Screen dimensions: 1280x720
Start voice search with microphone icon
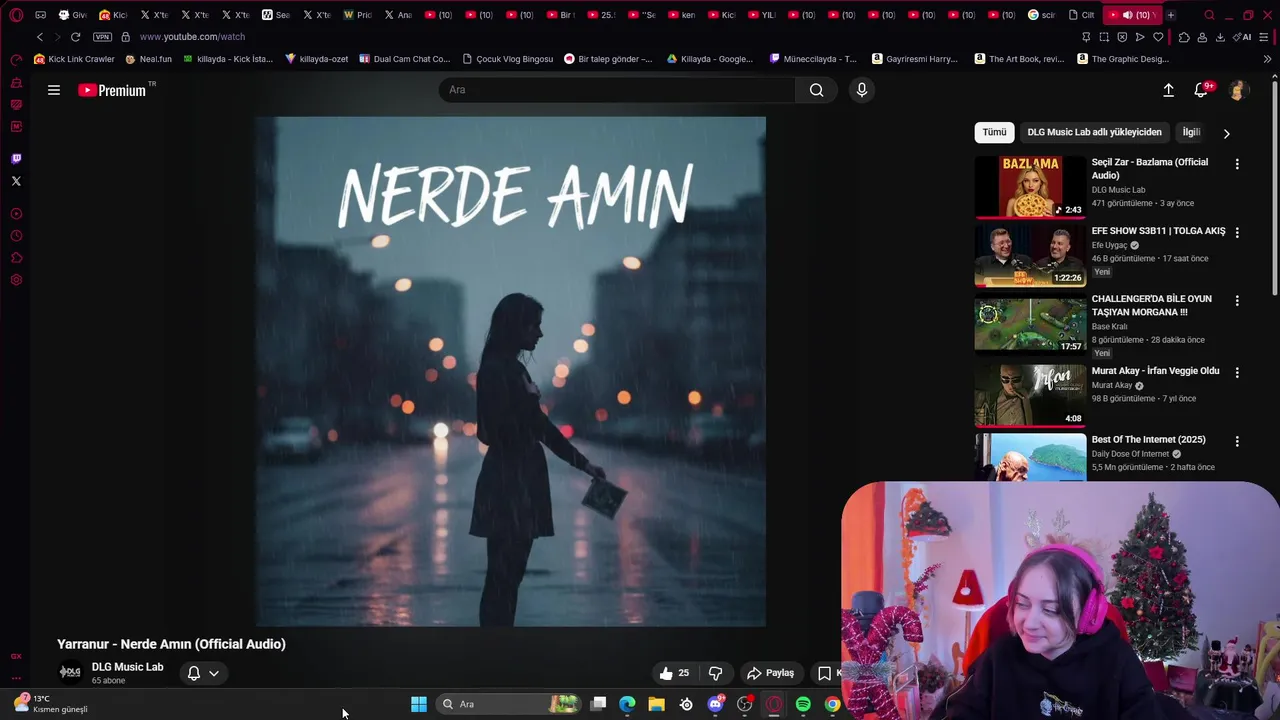pos(862,90)
